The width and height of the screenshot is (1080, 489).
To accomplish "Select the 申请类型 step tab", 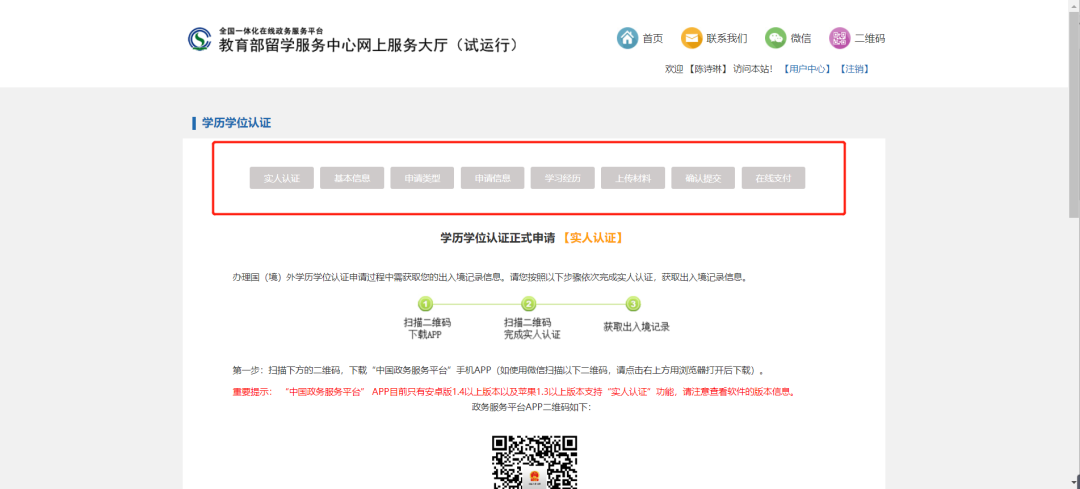I will click(422, 178).
